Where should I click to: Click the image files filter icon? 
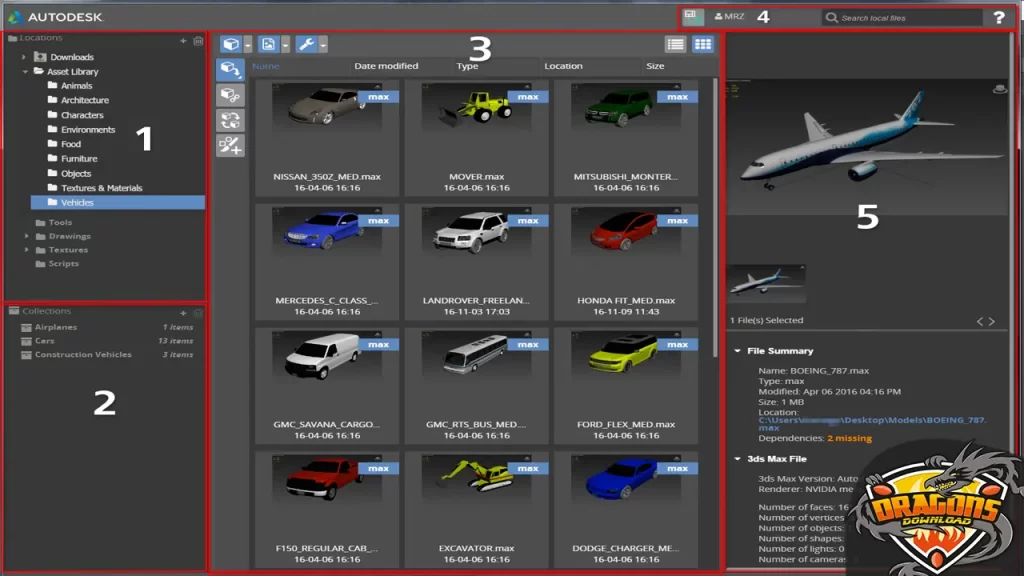coord(268,44)
